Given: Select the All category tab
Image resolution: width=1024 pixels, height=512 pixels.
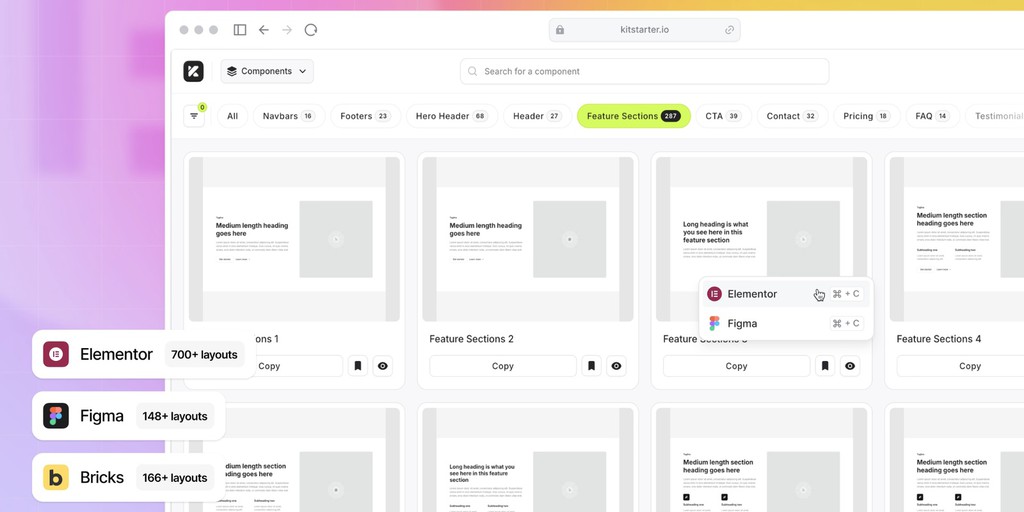Looking at the screenshot, I should tap(232, 116).
